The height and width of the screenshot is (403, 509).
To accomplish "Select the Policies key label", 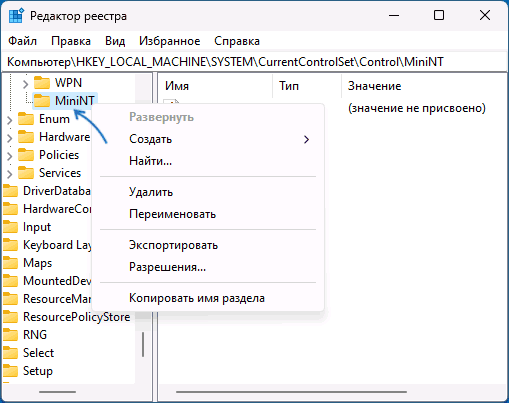I will (59, 155).
